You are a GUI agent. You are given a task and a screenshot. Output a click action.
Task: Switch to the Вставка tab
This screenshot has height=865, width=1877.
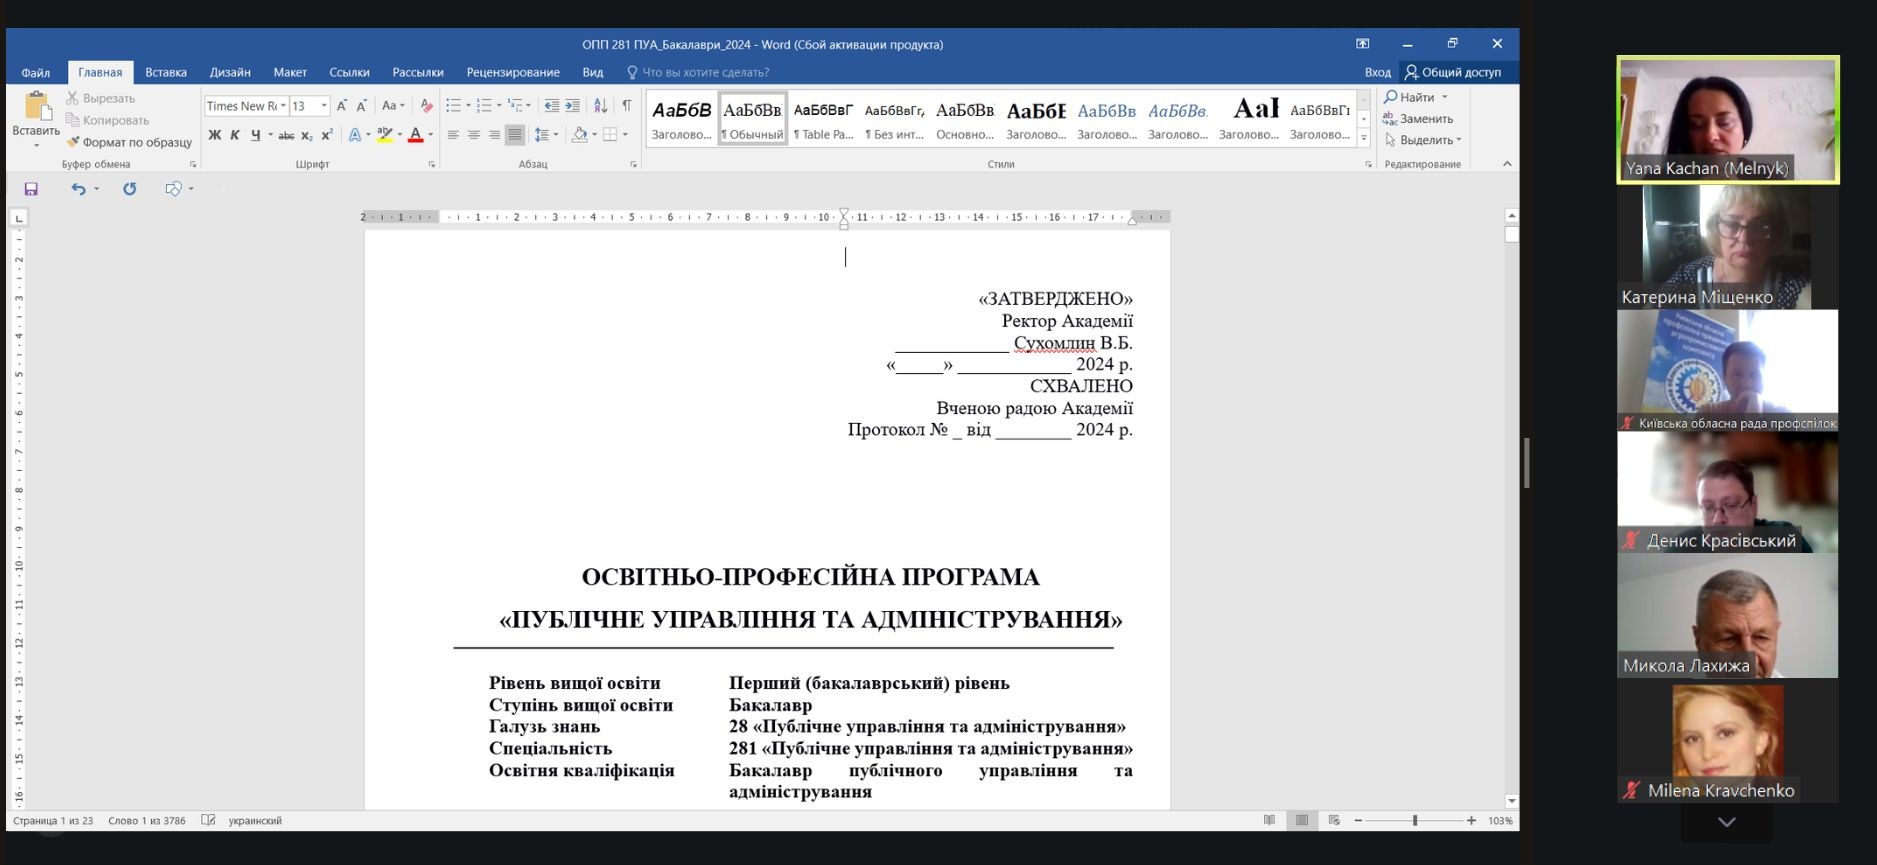(x=166, y=72)
